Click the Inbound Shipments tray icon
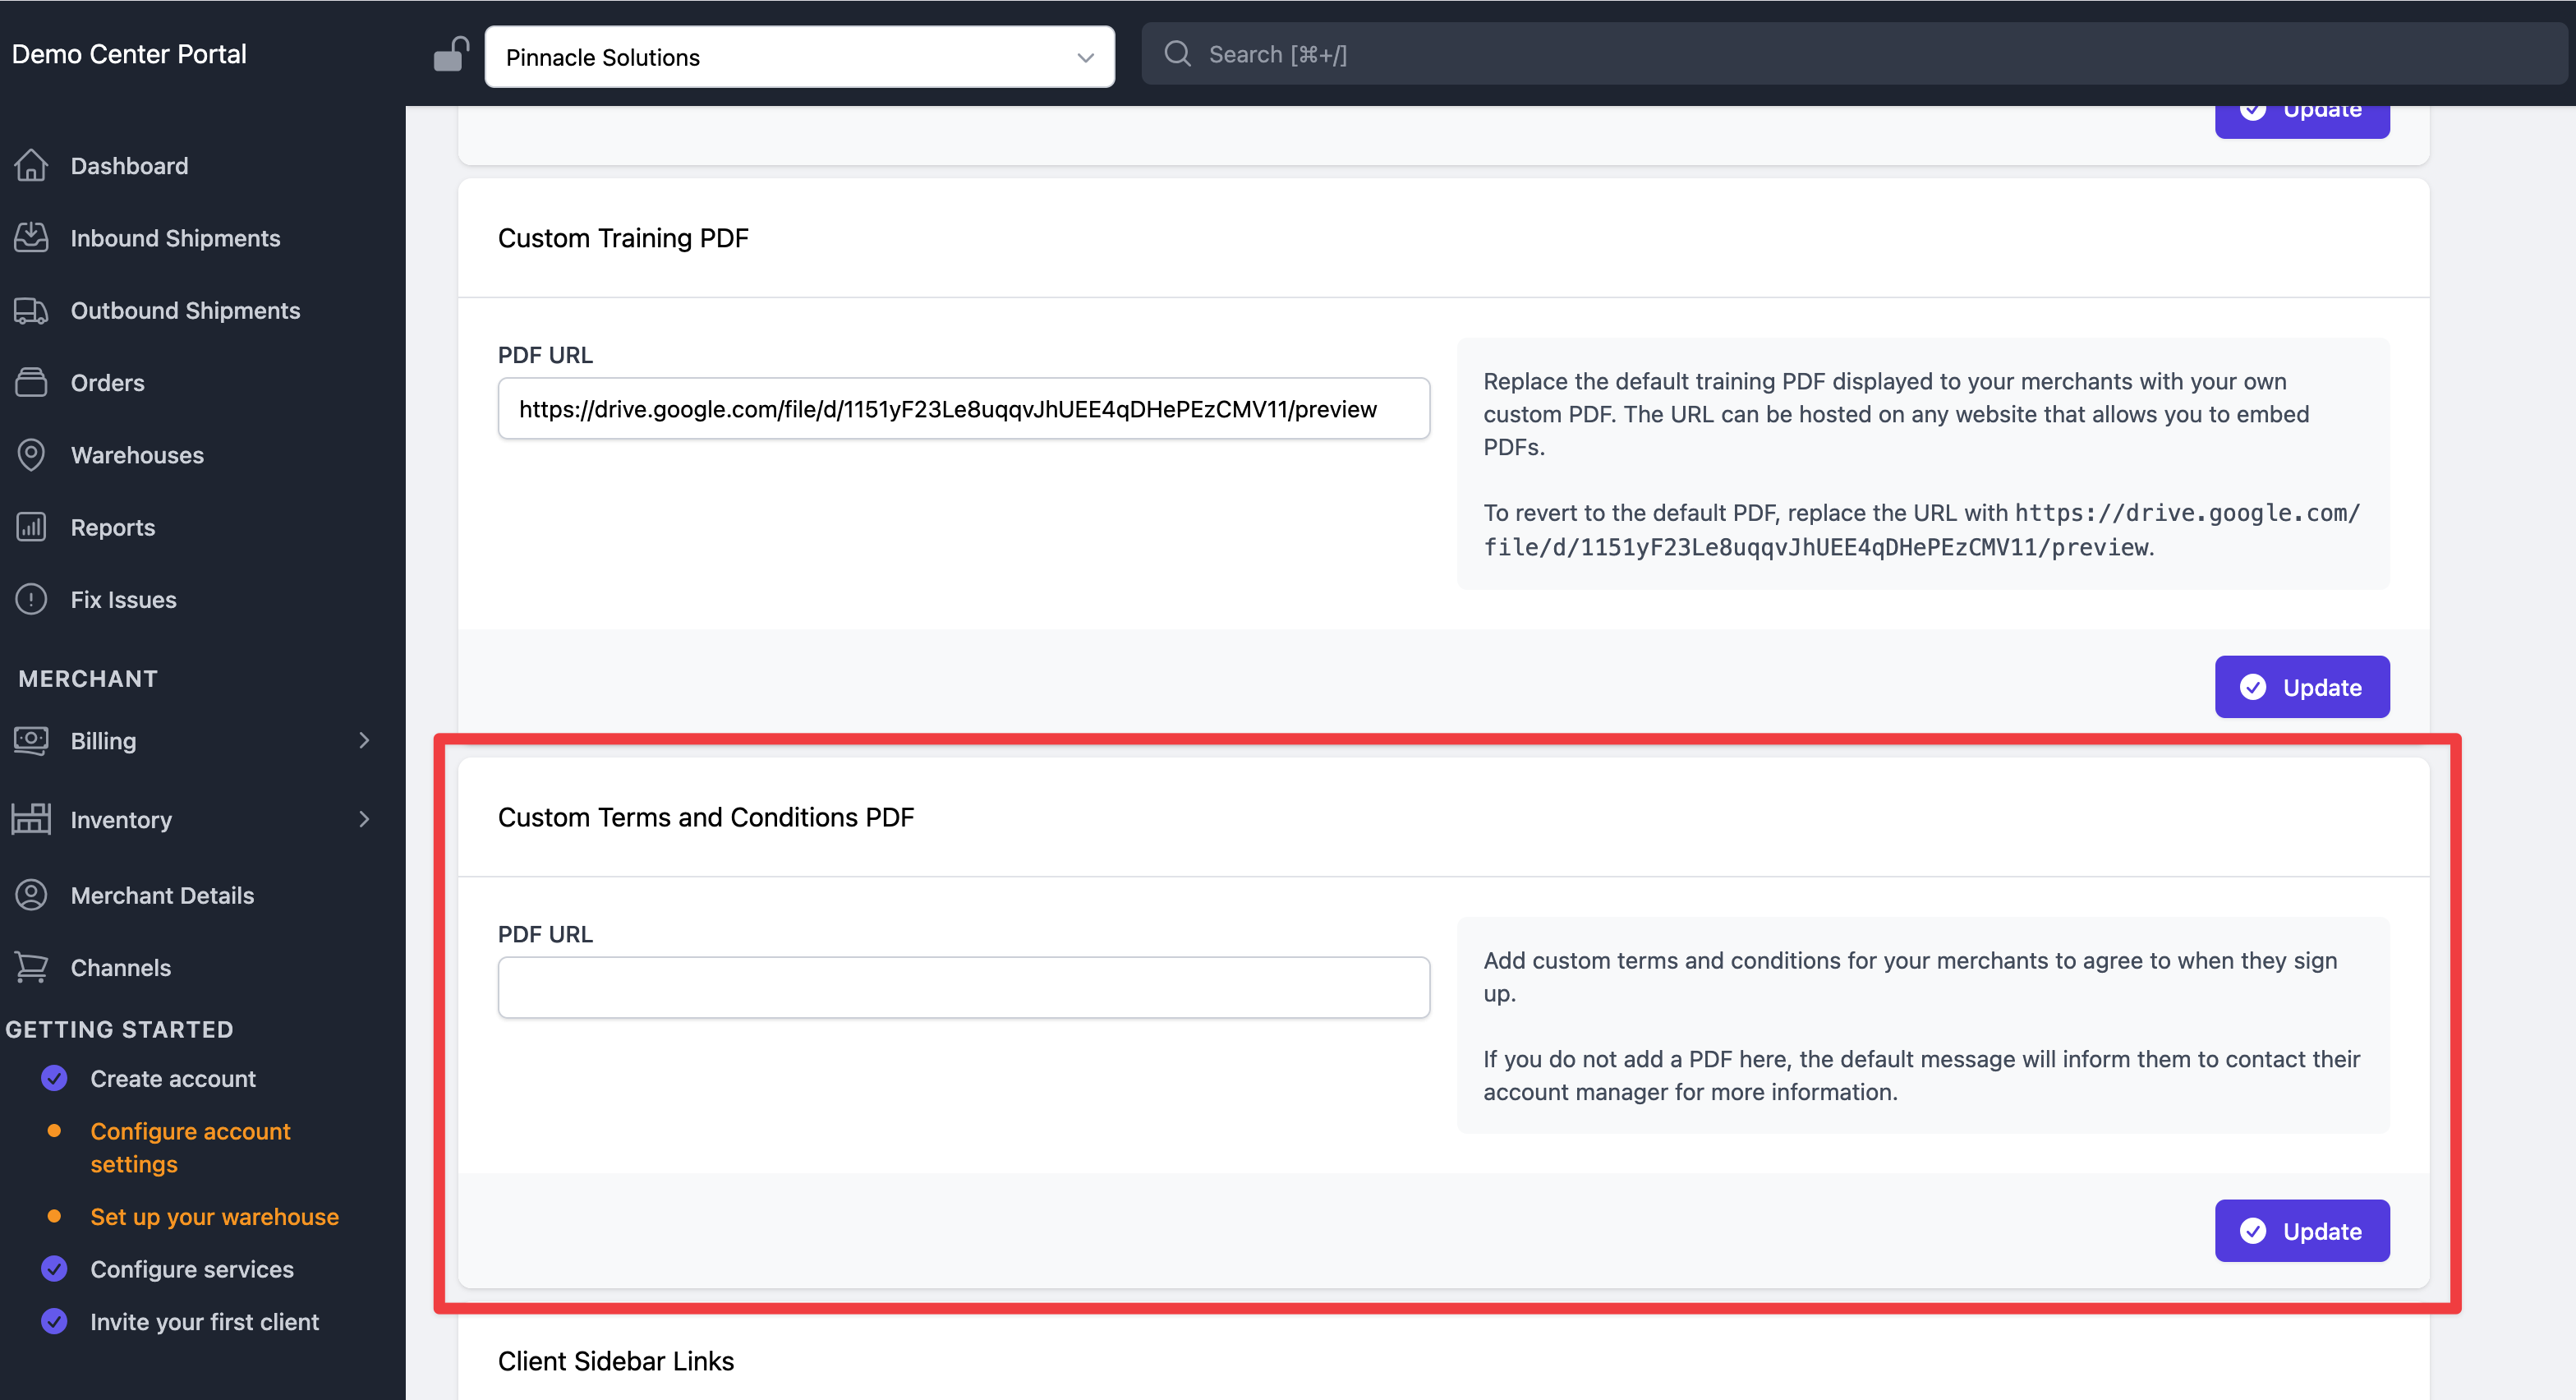Screen dimensions: 2576x1400 click(31, 237)
